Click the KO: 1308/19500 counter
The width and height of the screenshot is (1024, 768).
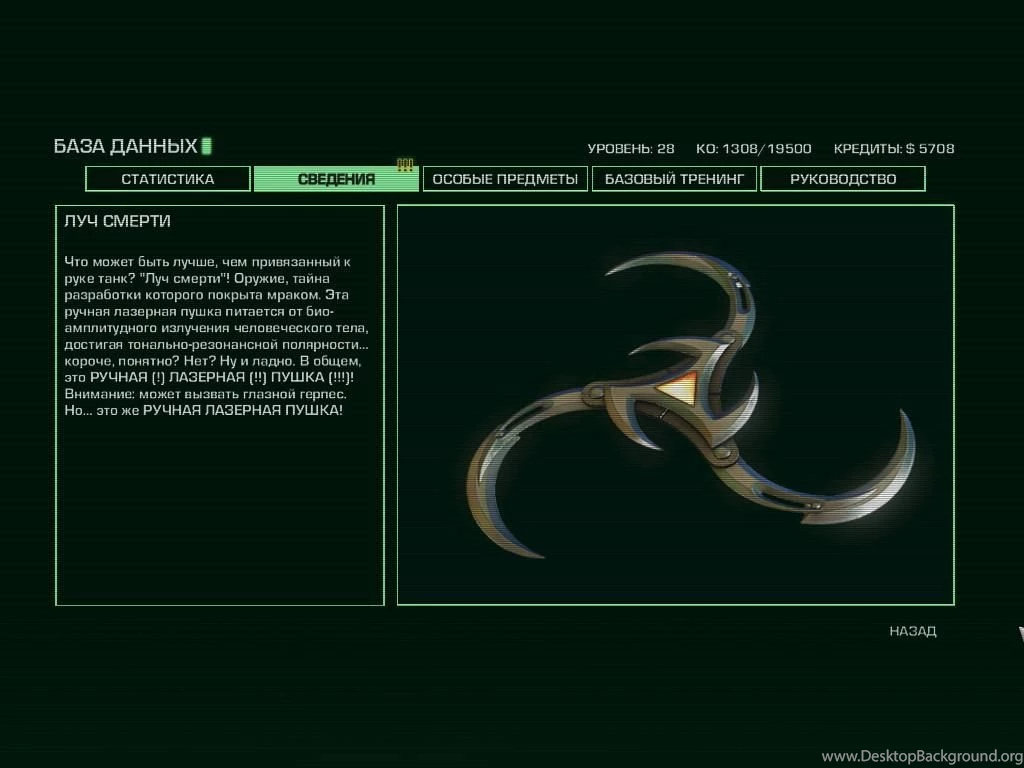pos(753,149)
